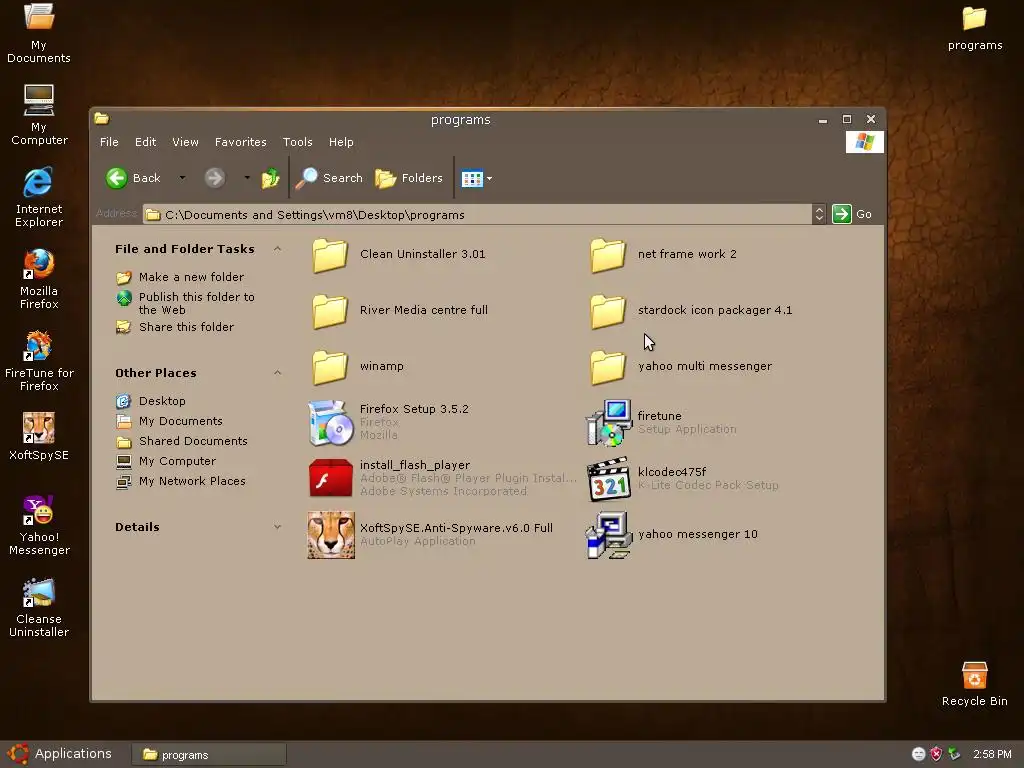Click the green Back arrow icon

[x=117, y=178]
